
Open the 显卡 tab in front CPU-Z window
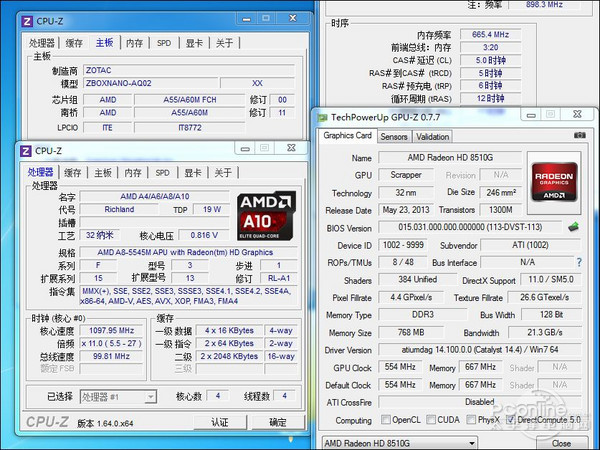point(192,173)
